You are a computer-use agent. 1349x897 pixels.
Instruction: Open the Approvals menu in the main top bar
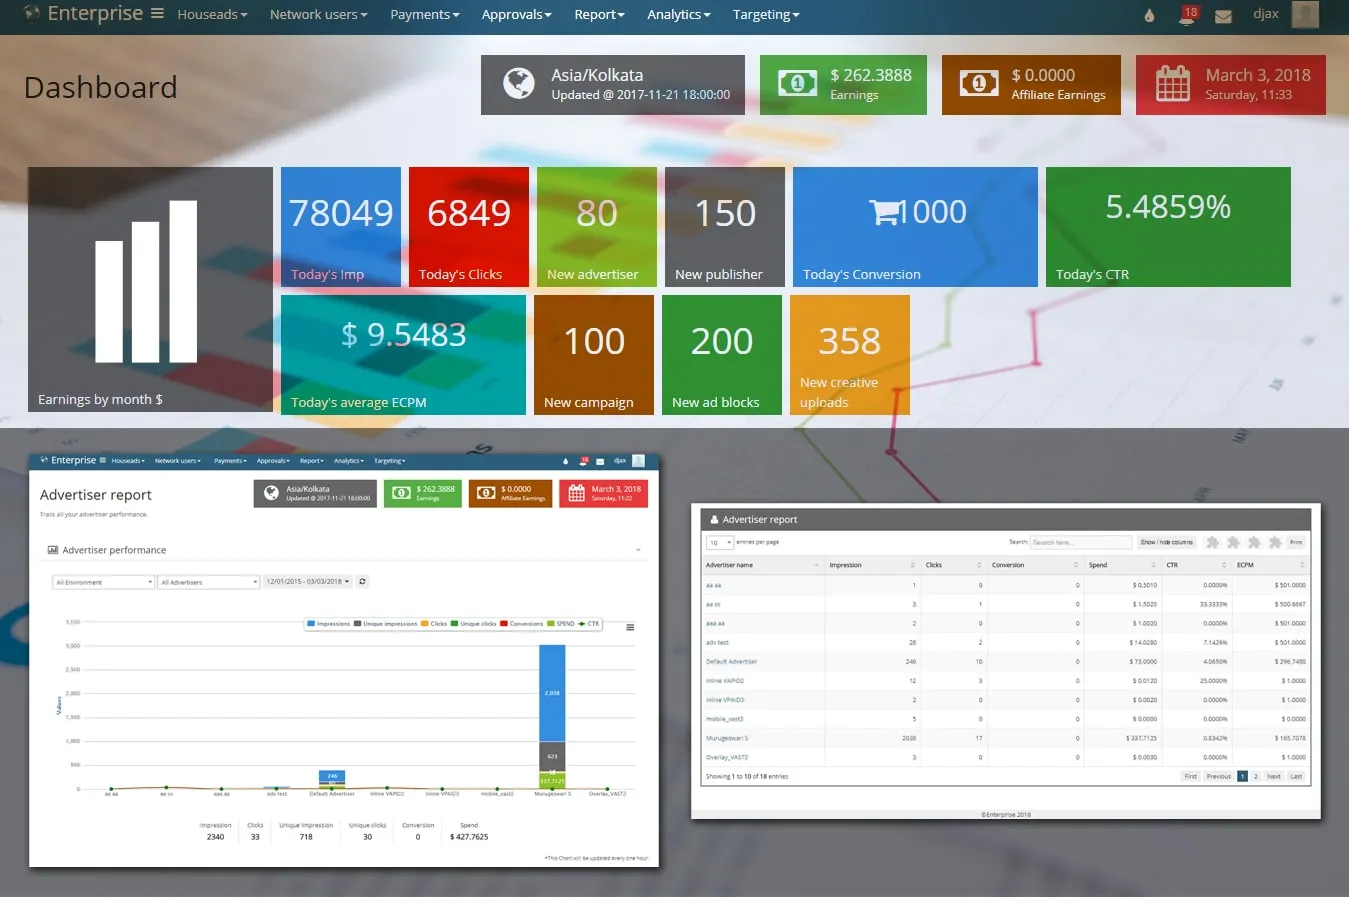[x=517, y=15]
